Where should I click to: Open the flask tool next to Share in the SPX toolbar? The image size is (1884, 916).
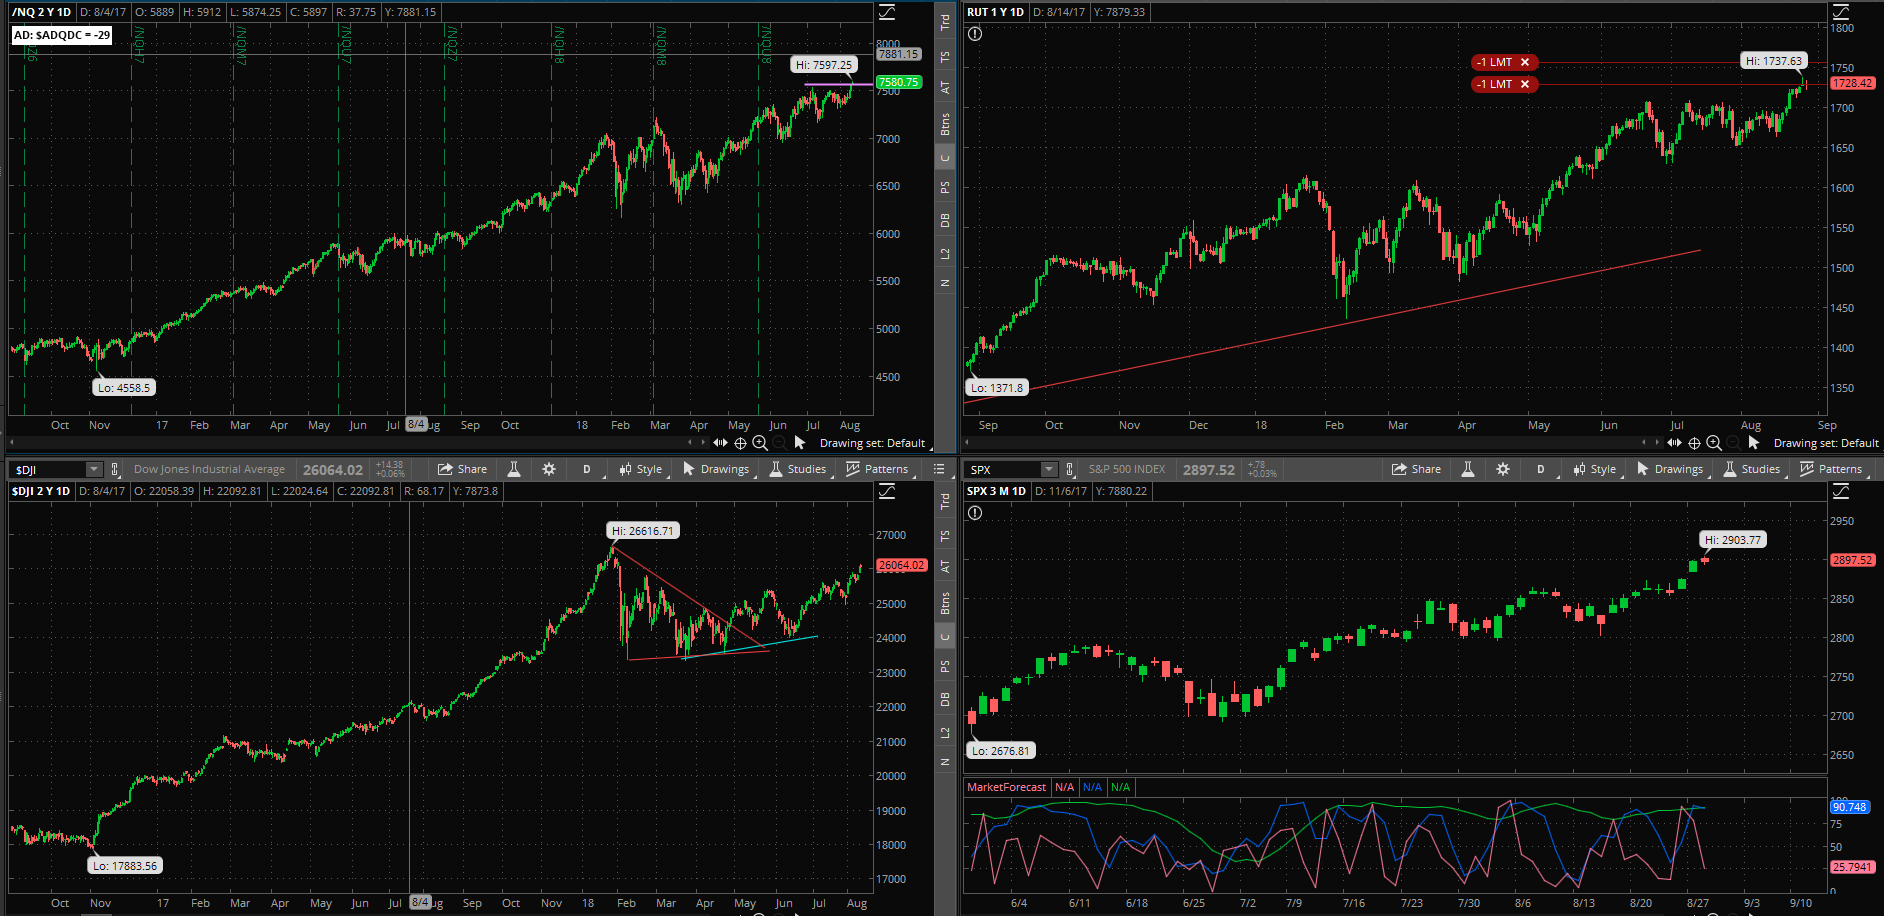click(1468, 469)
